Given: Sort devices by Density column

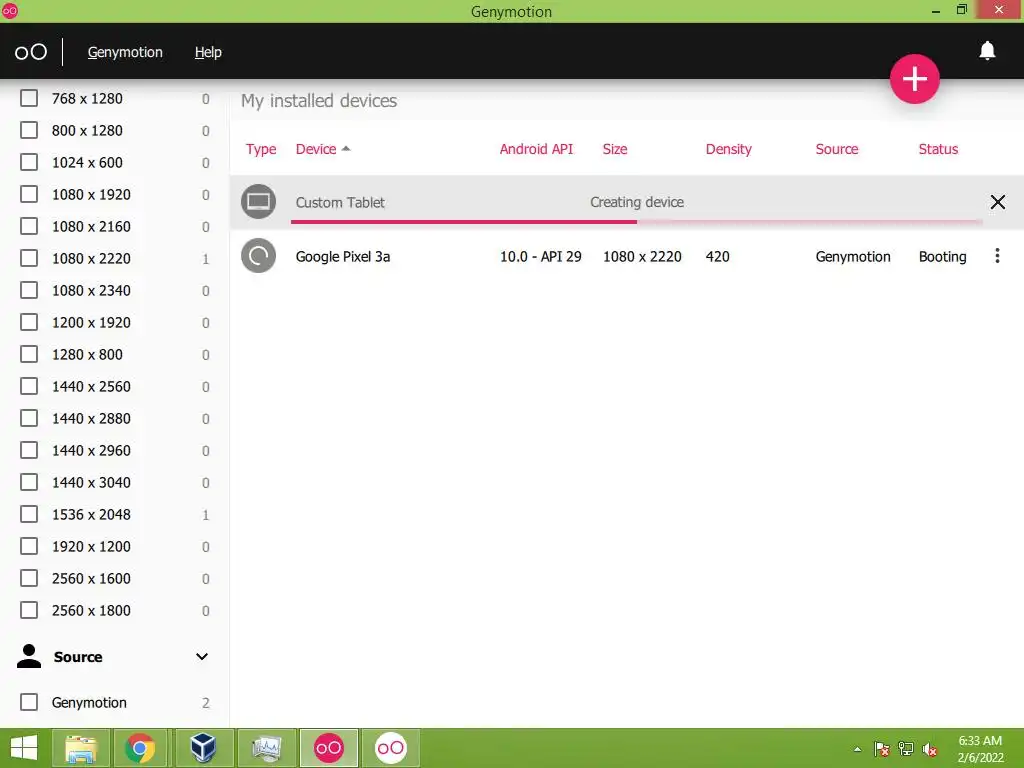Looking at the screenshot, I should pyautogui.click(x=728, y=149).
